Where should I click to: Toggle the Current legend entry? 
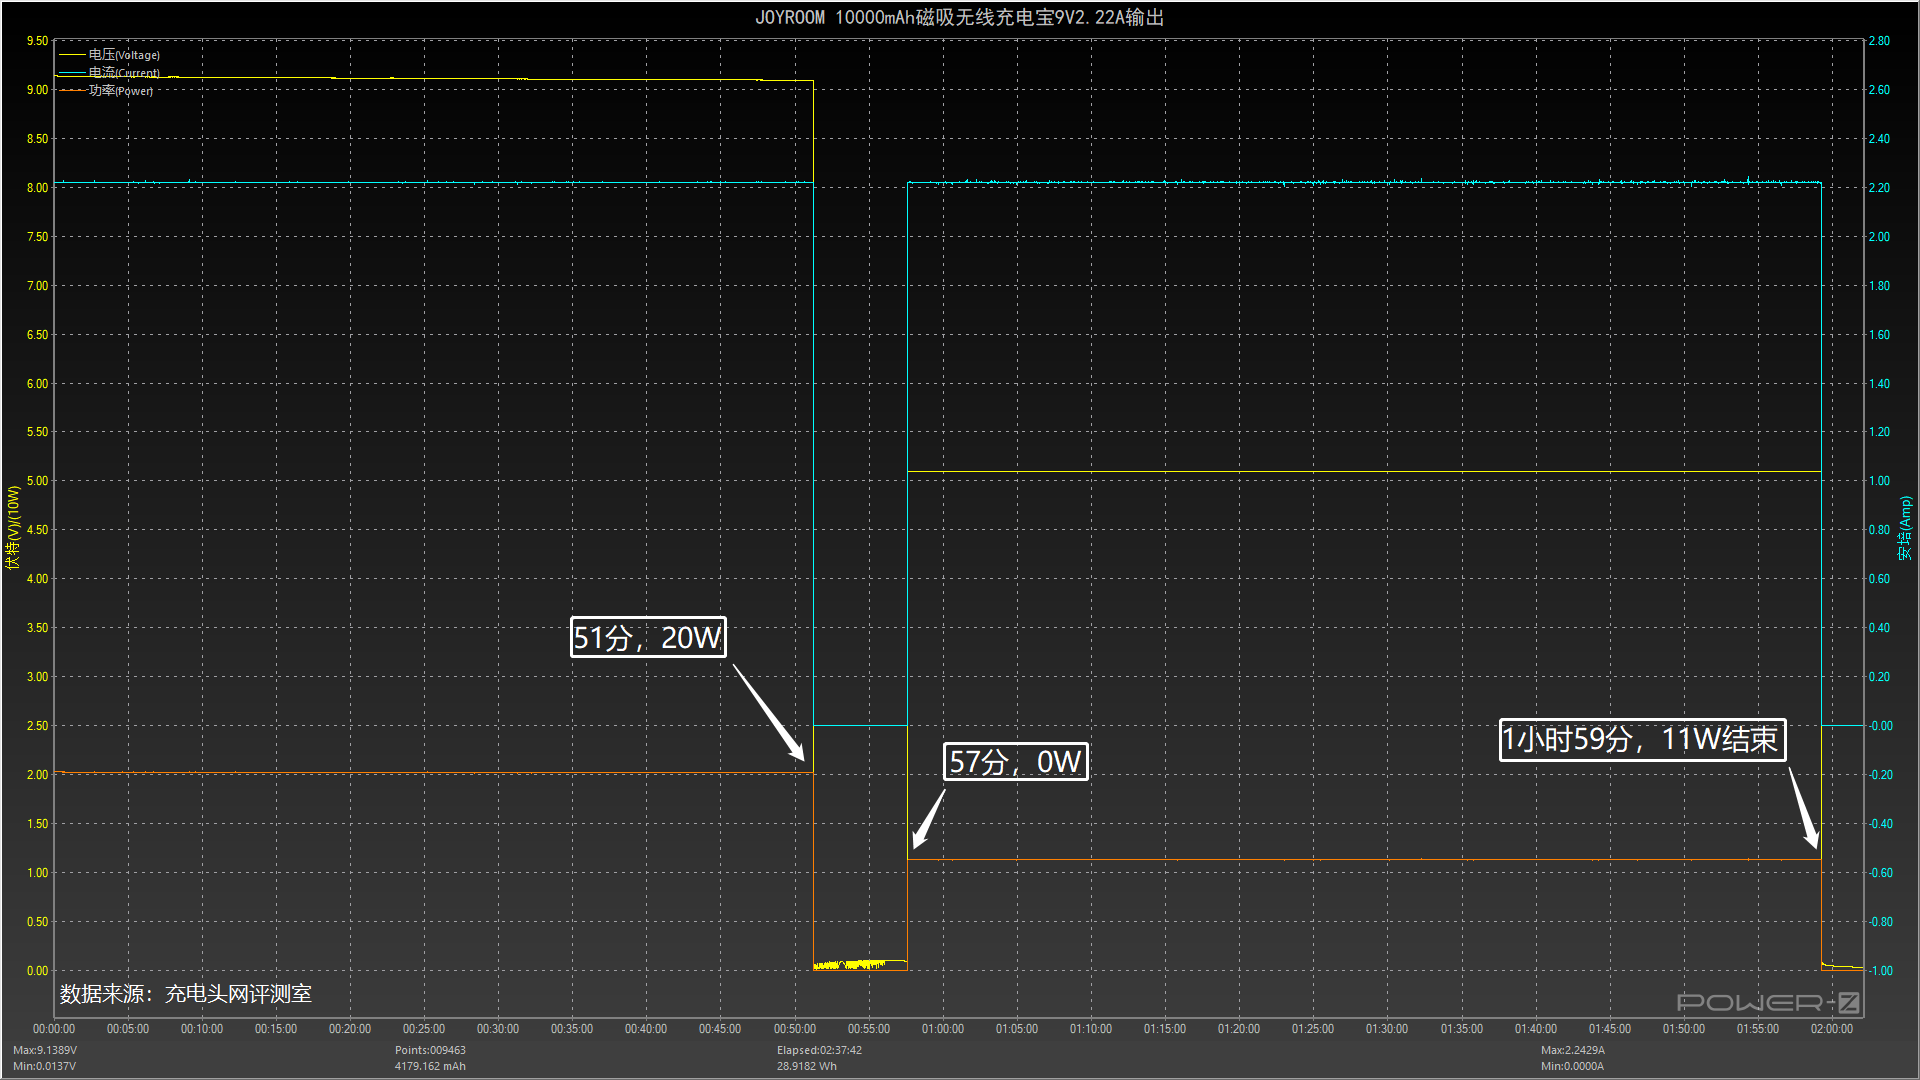coord(124,73)
